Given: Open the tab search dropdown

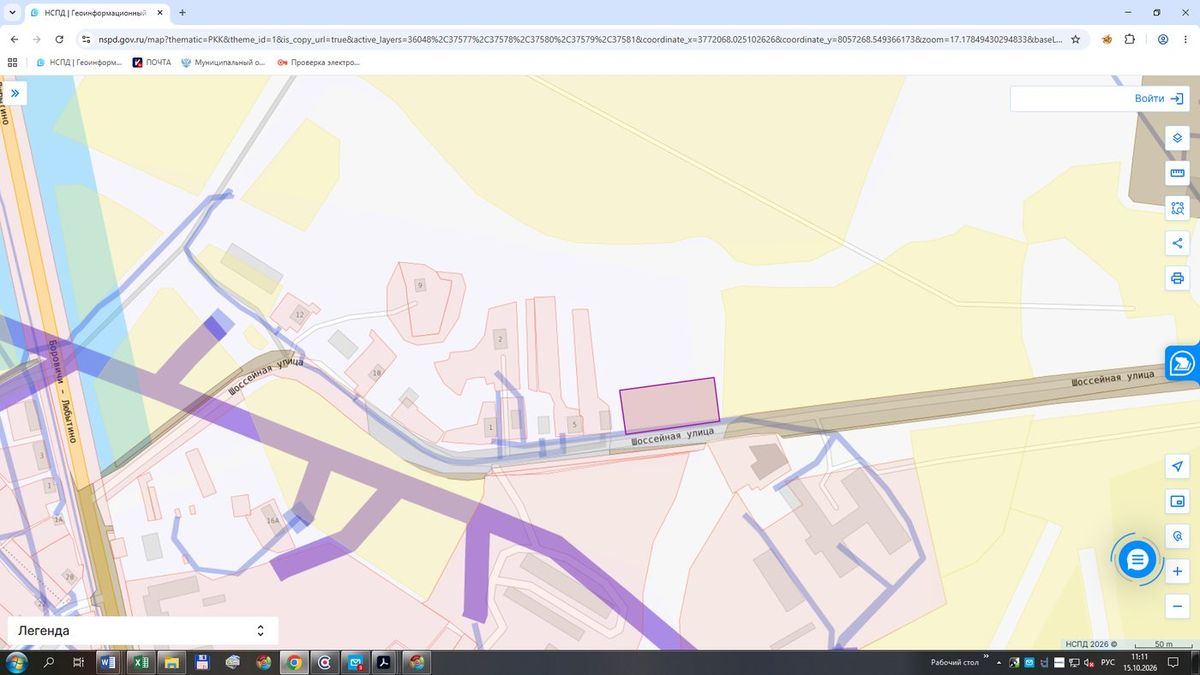Looking at the screenshot, I should click(x=12, y=13).
